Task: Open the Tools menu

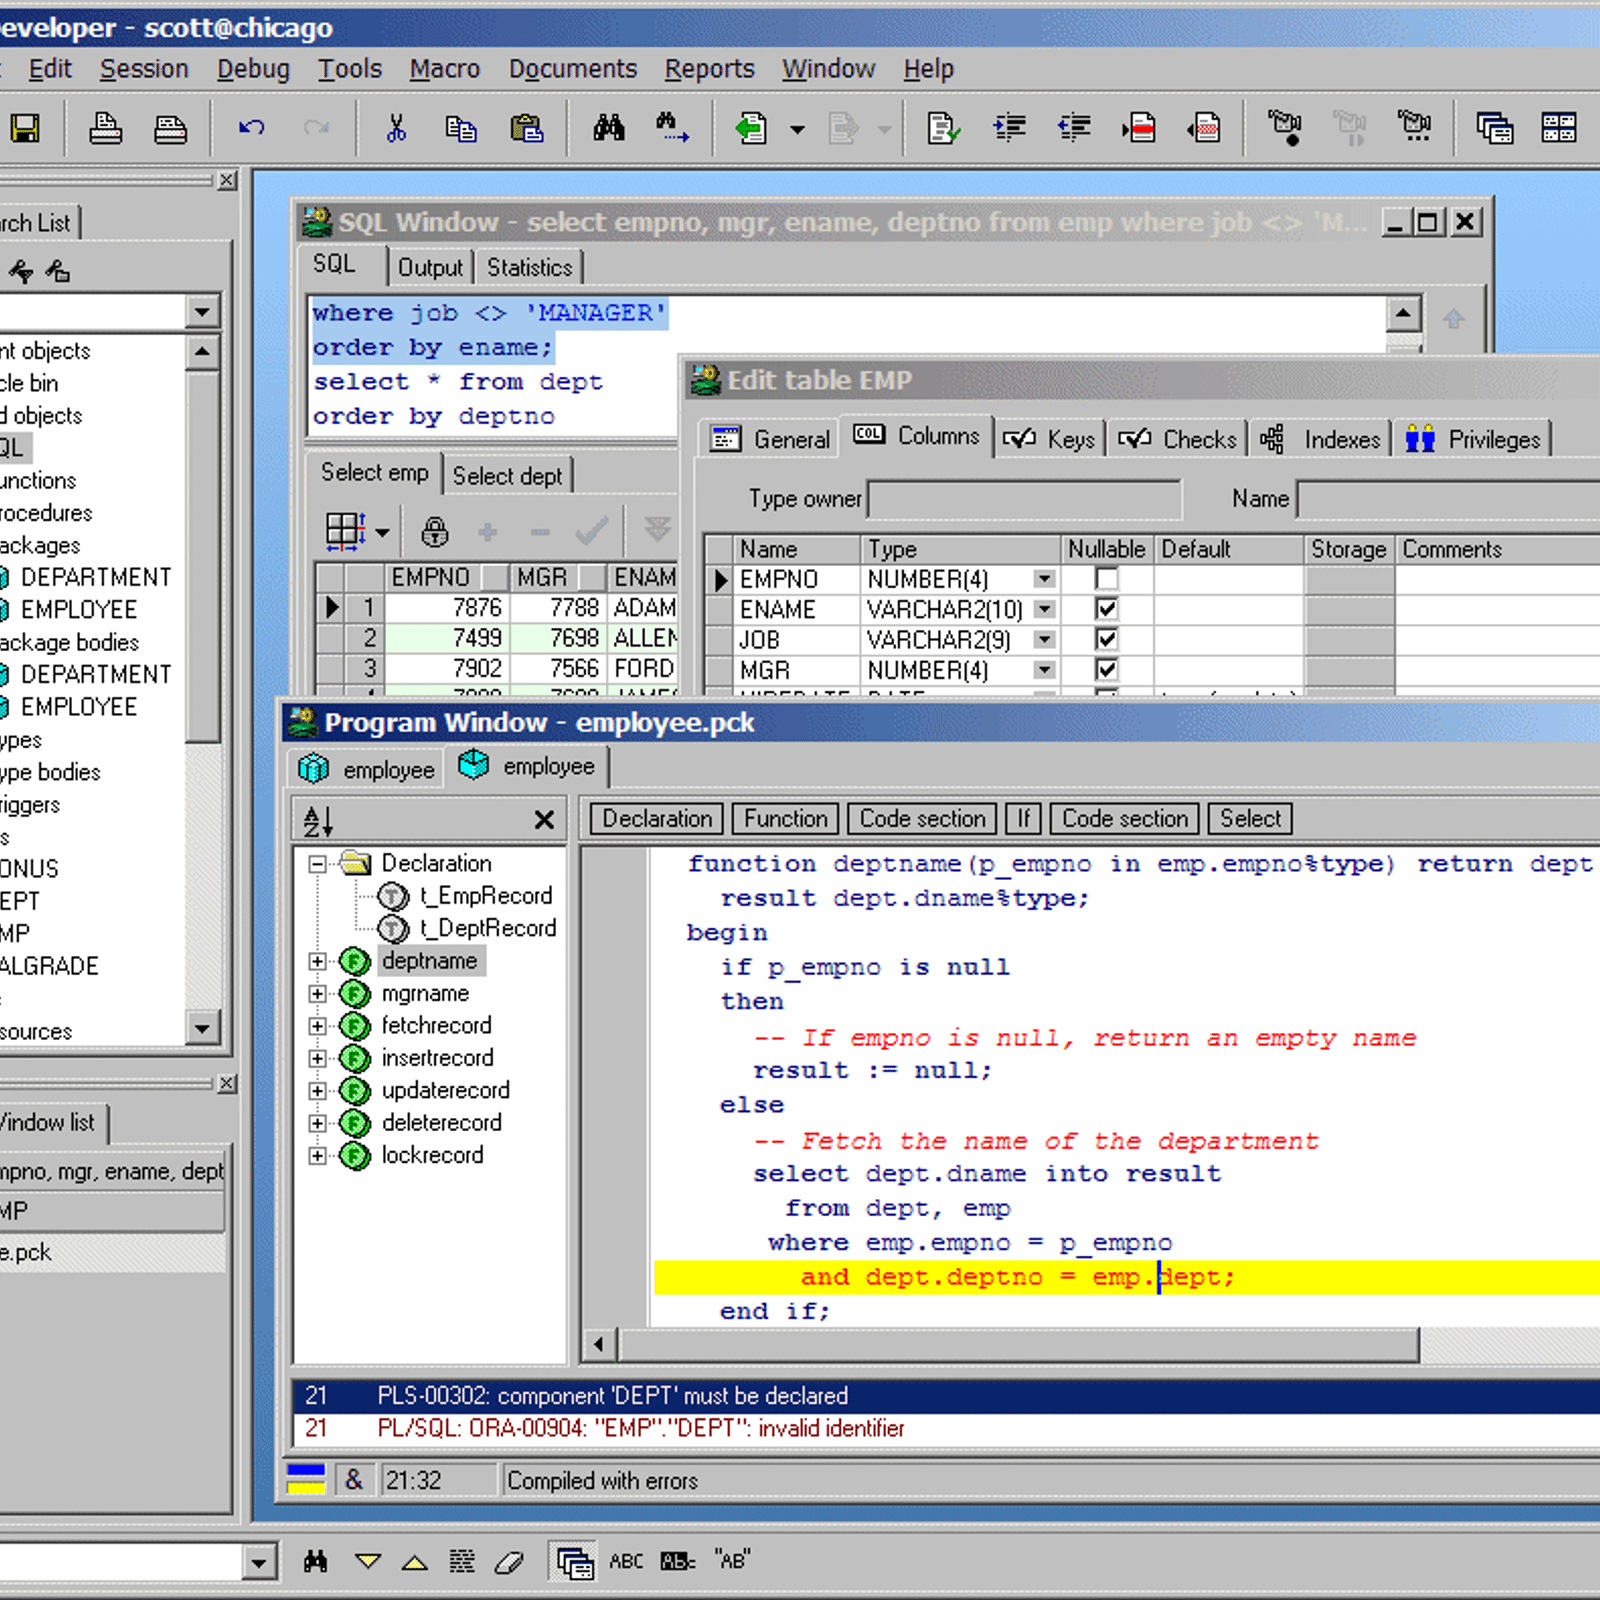Action: 350,68
